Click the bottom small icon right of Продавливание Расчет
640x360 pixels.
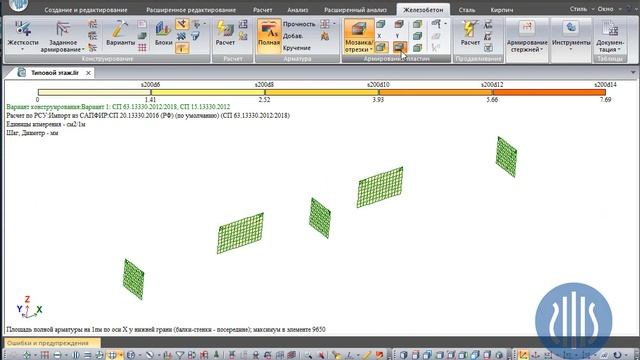click(x=488, y=48)
